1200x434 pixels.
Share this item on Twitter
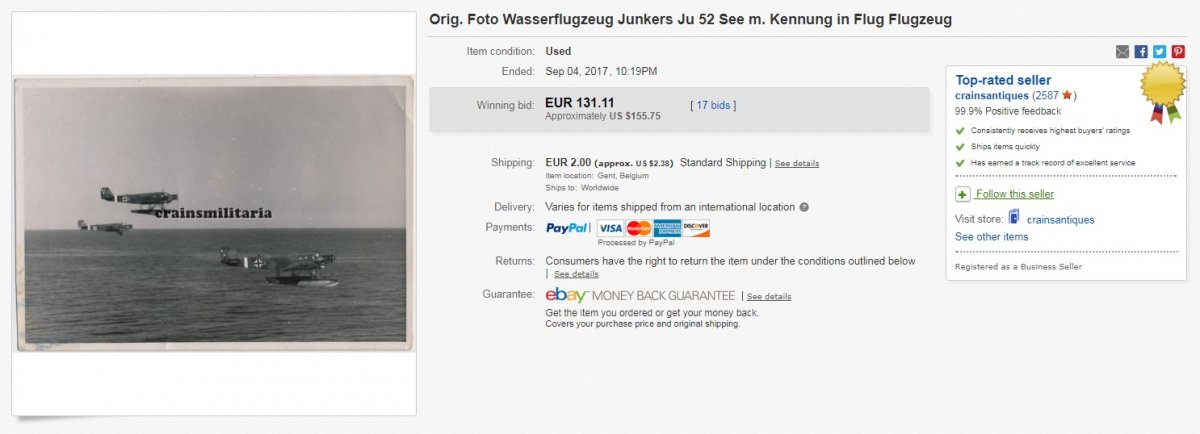coord(1159,52)
